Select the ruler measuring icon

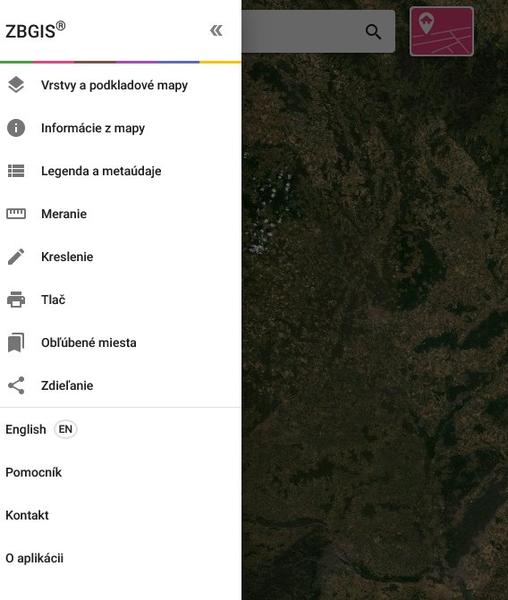point(16,214)
